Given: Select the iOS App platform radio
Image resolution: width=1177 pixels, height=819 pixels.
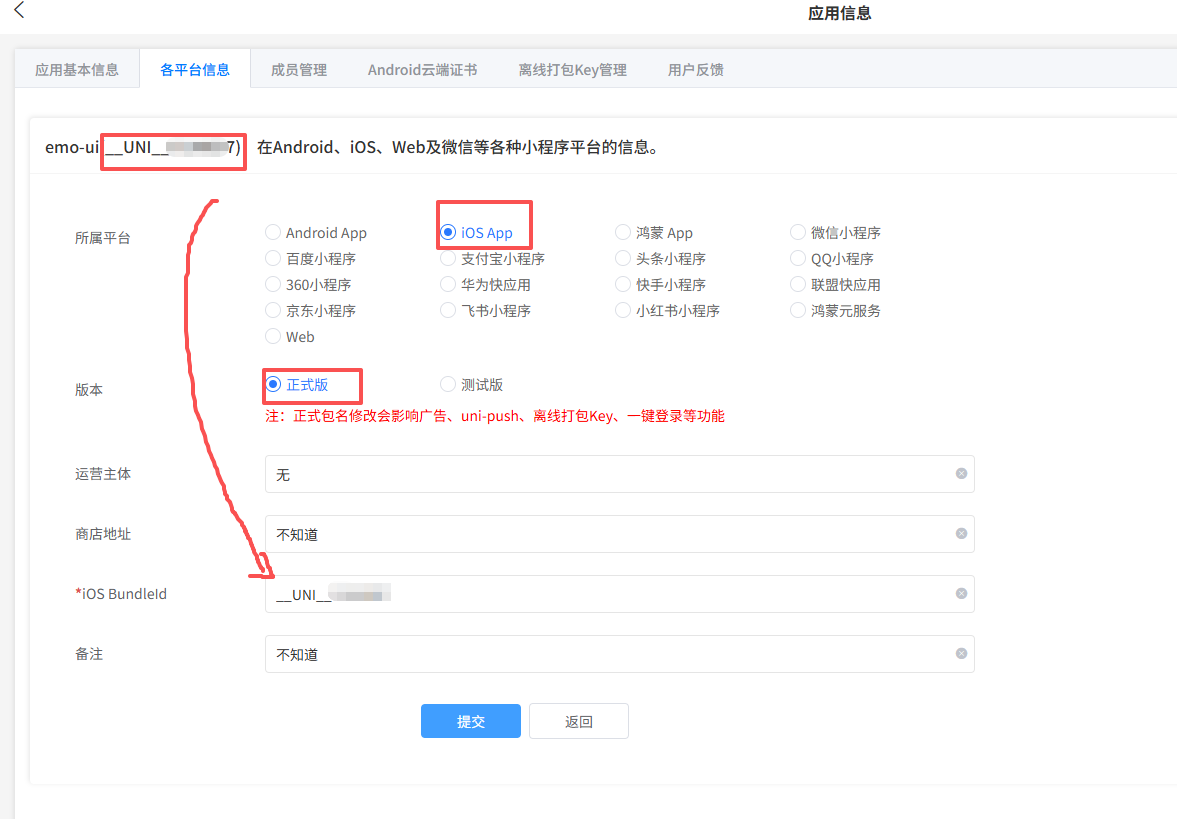Looking at the screenshot, I should 448,233.
